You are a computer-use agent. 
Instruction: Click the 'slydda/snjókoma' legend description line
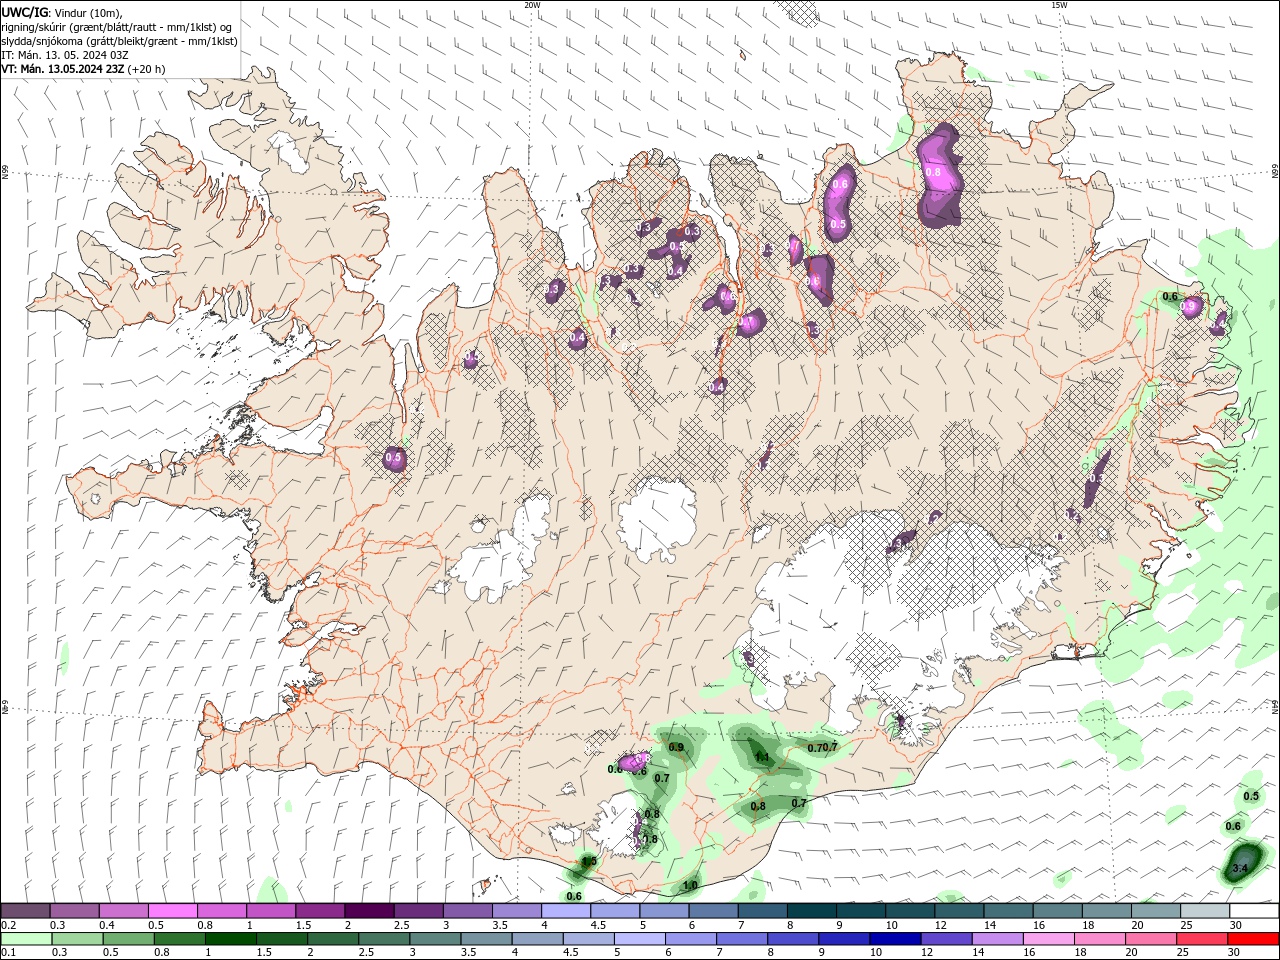tap(120, 41)
